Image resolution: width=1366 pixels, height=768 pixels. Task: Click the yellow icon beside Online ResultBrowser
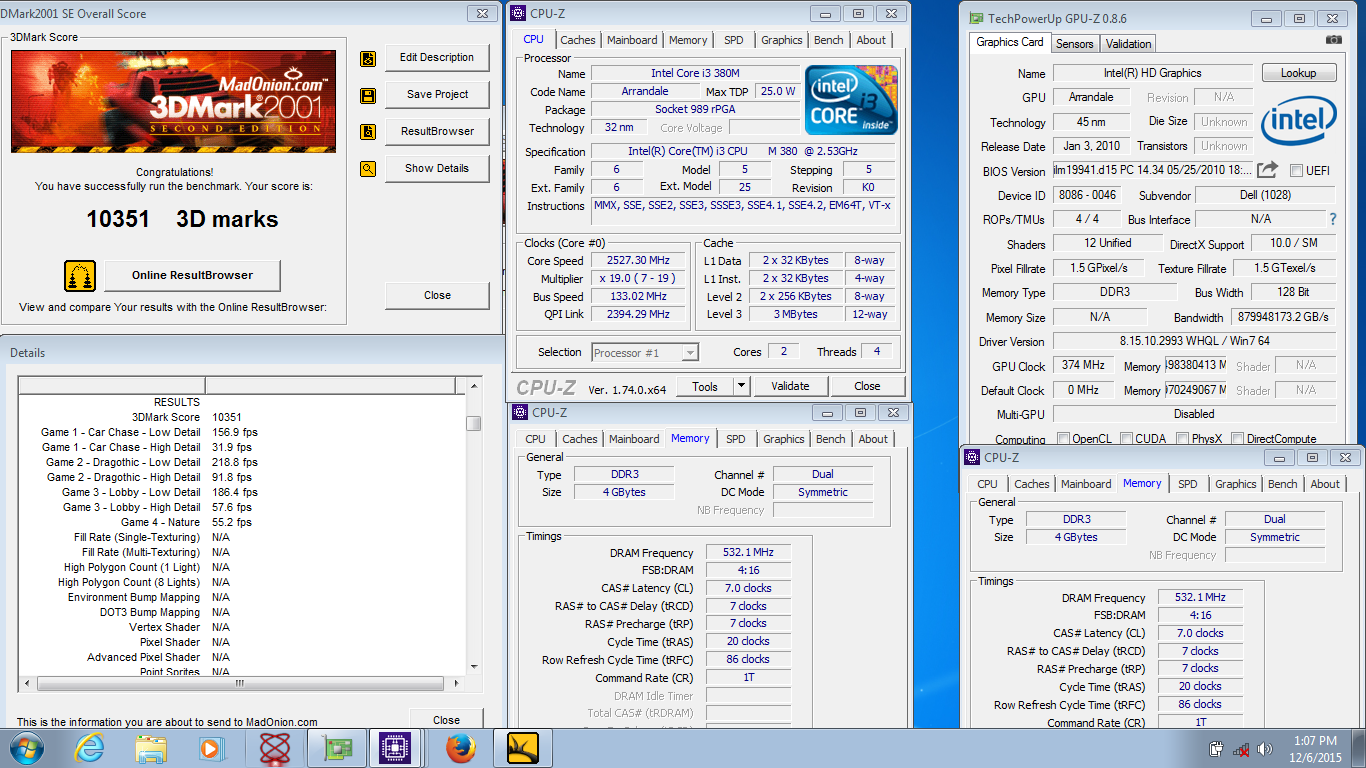80,275
